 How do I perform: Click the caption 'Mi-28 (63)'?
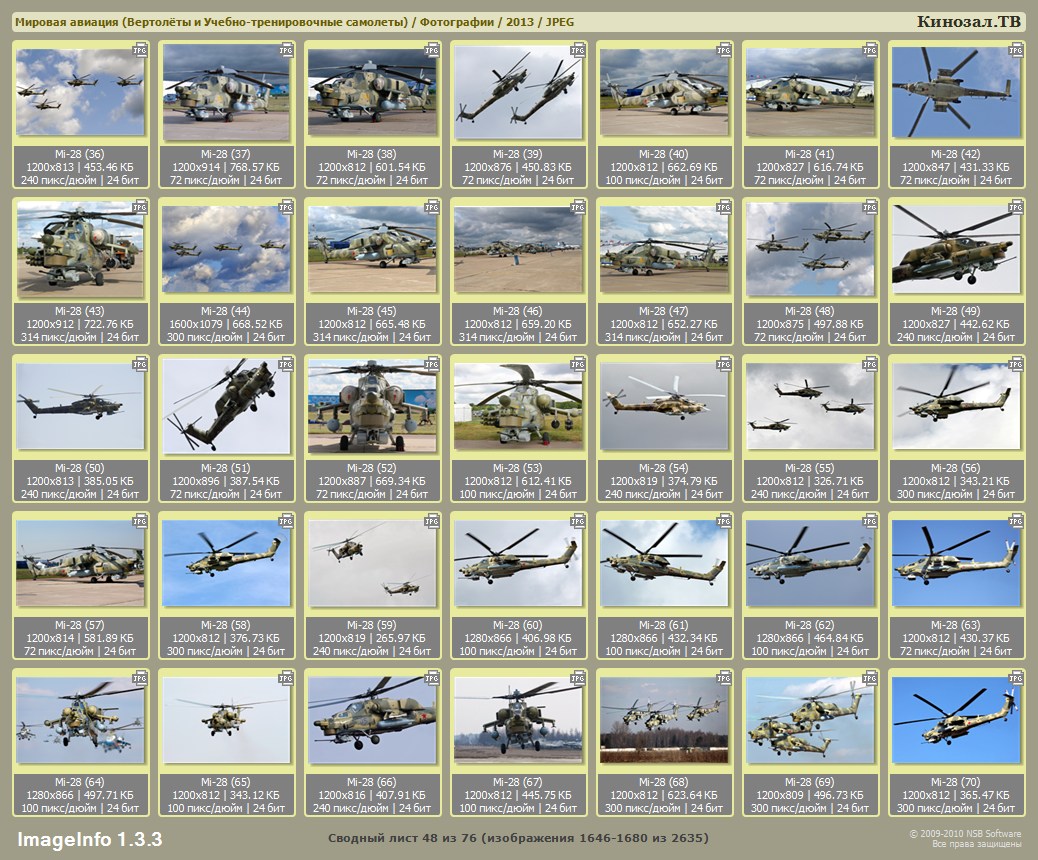click(956, 625)
